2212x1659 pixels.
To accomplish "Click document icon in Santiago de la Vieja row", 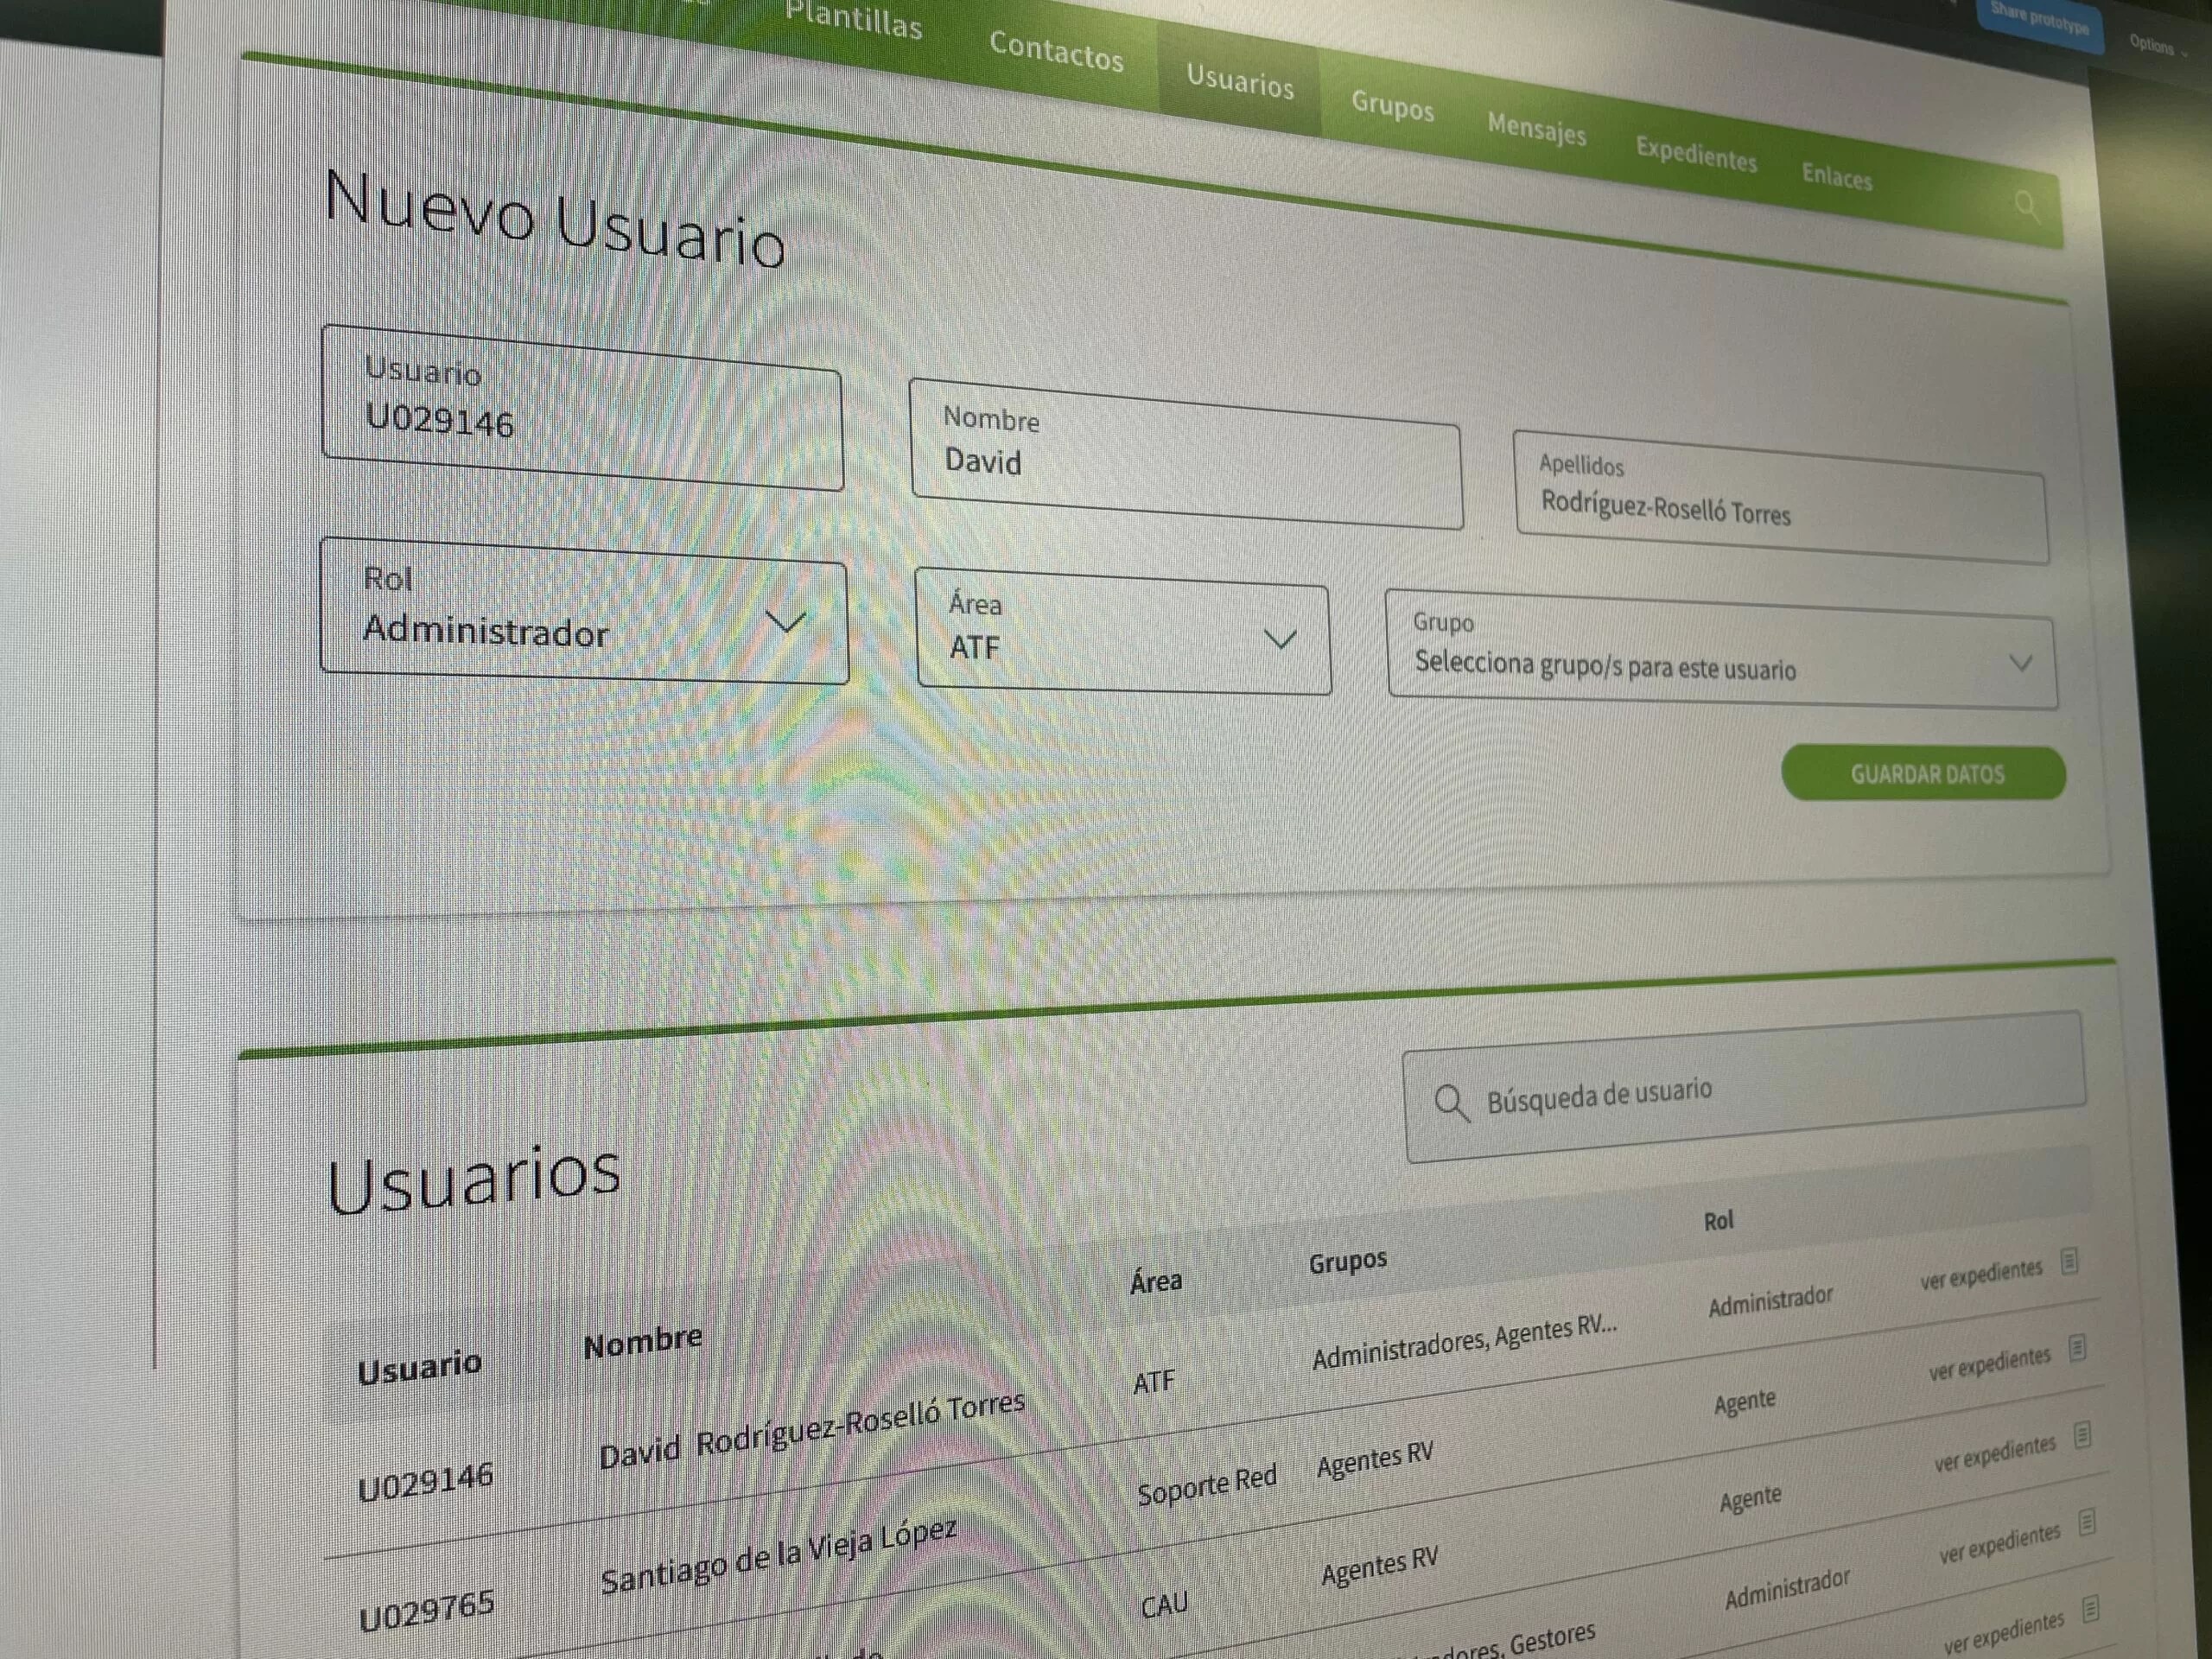I will (x=2082, y=1436).
